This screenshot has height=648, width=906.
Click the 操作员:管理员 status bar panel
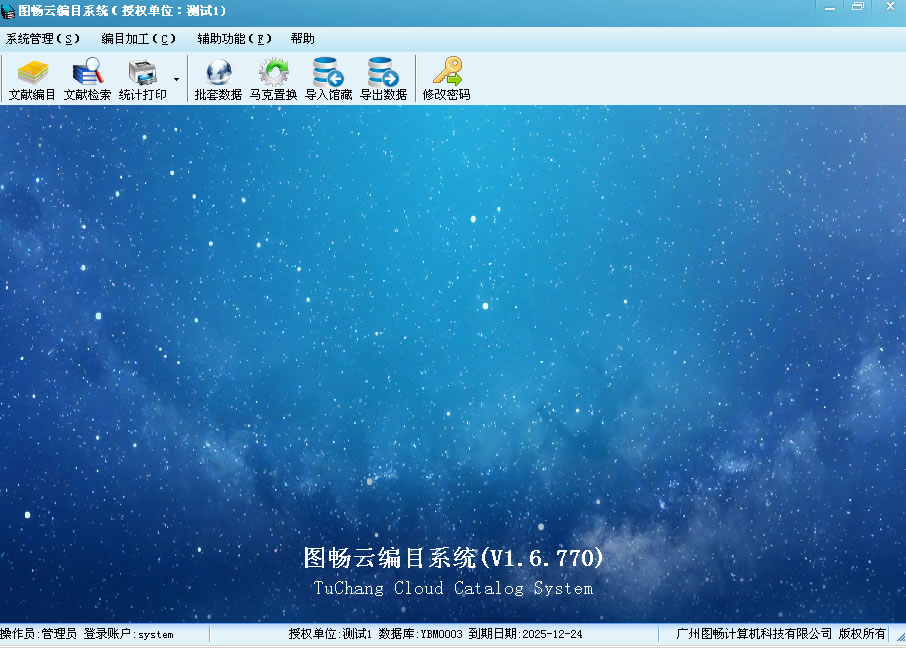tap(87, 634)
